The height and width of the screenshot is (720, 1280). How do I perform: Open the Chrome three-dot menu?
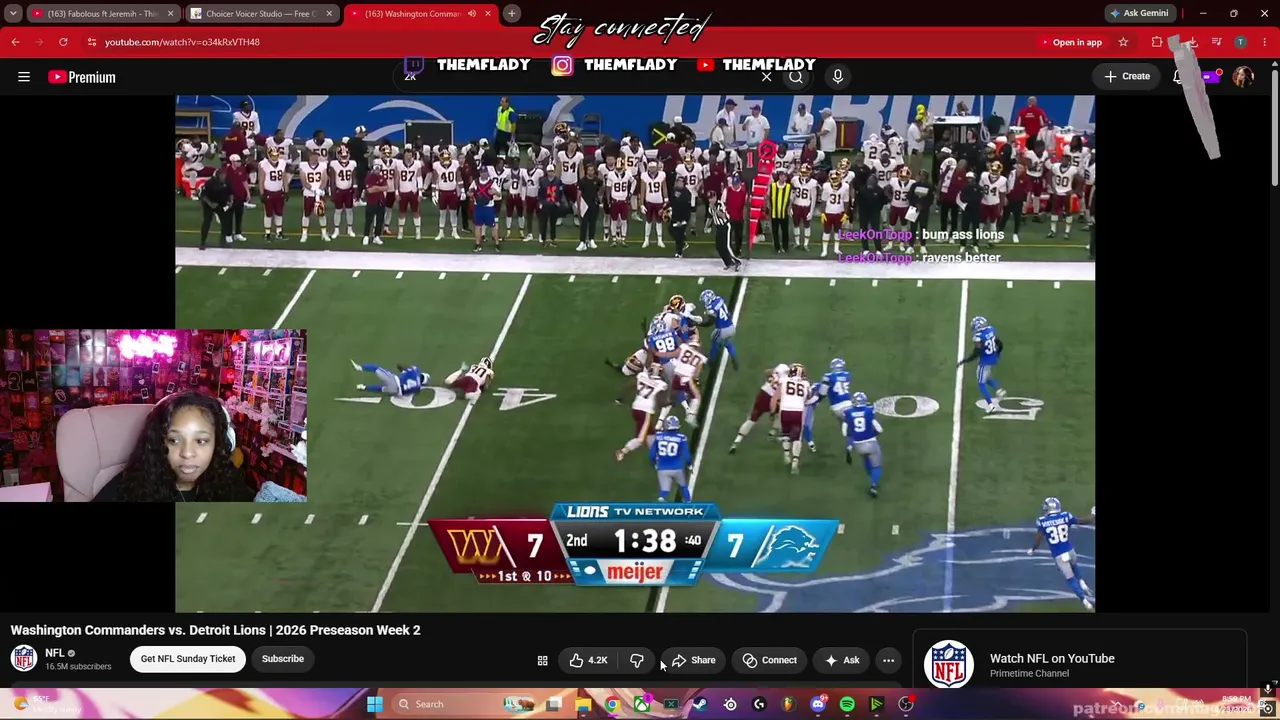1265,42
